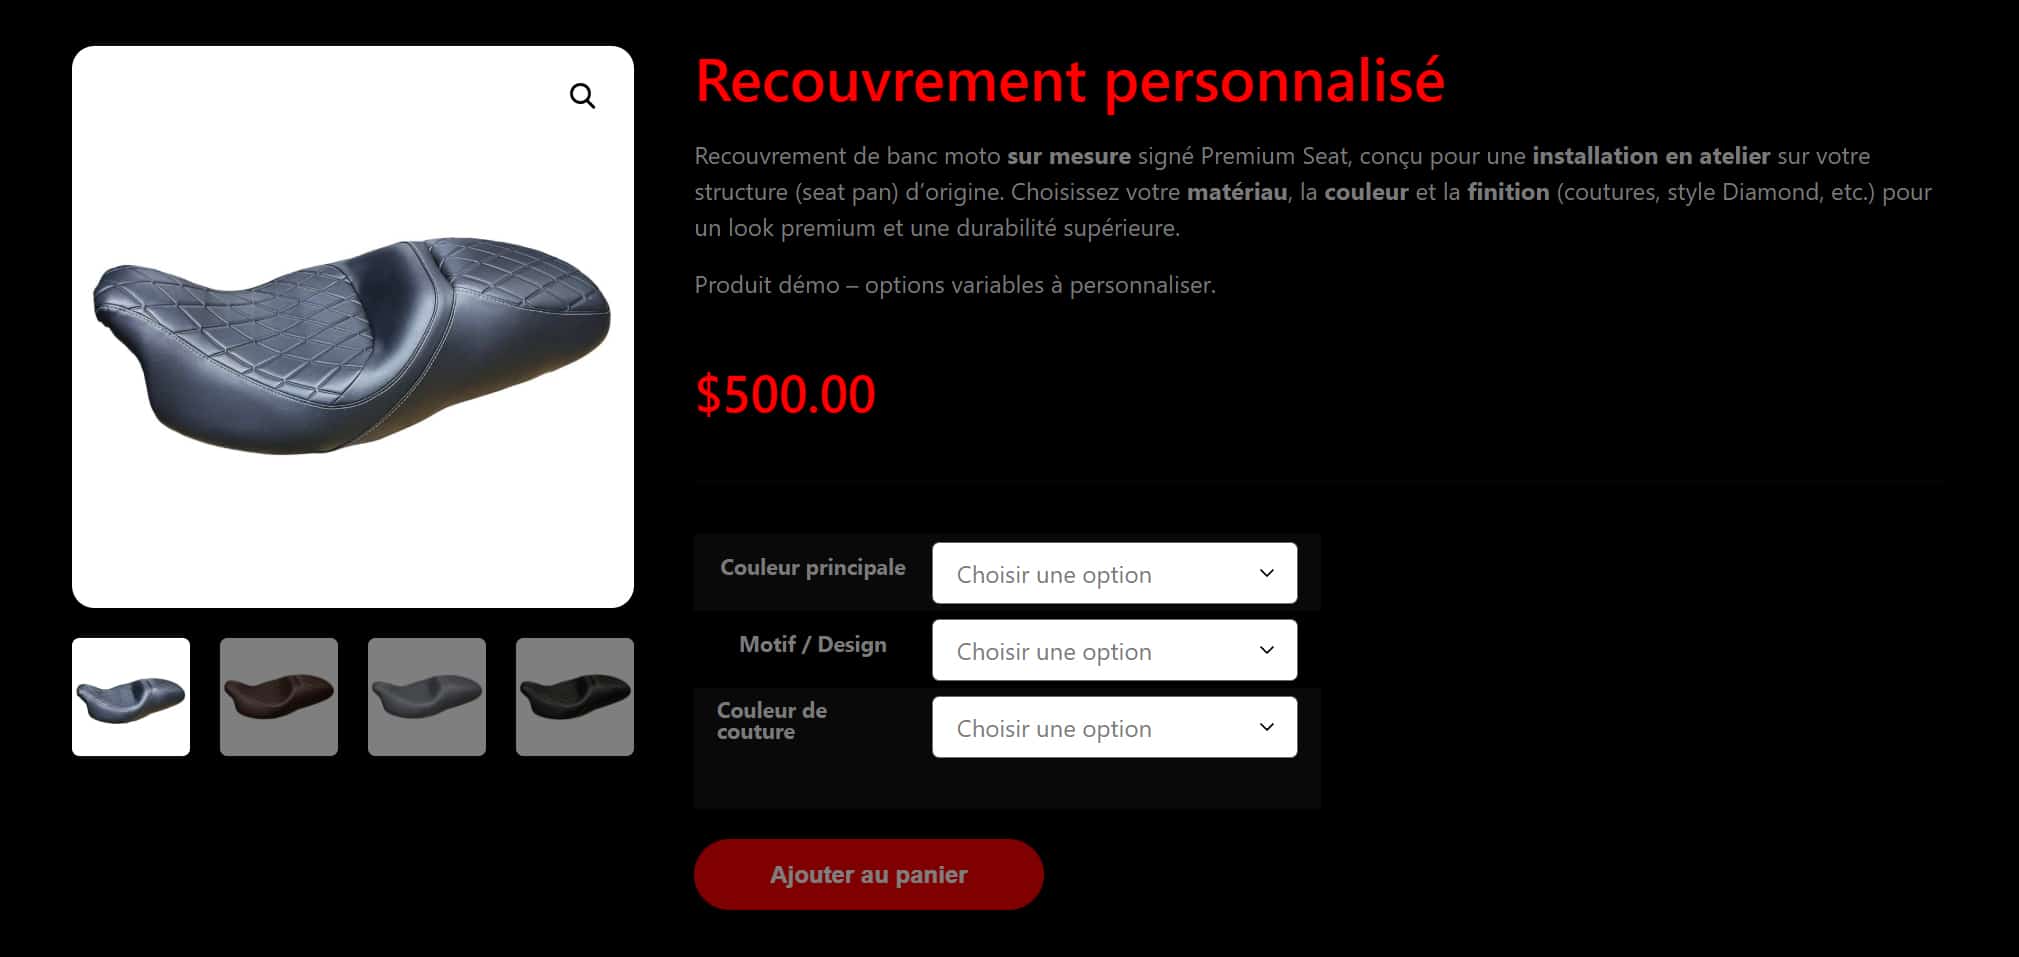The height and width of the screenshot is (957, 2019).
Task: Open the image zoom magnifier icon
Action: [582, 96]
